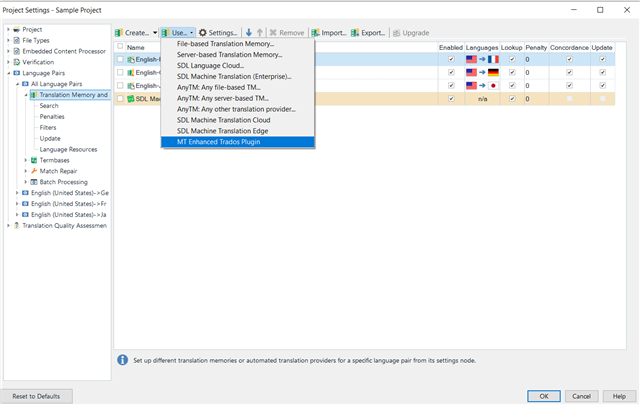Click the Export toolbar icon
Screen dimensions: 640x405
355,33
